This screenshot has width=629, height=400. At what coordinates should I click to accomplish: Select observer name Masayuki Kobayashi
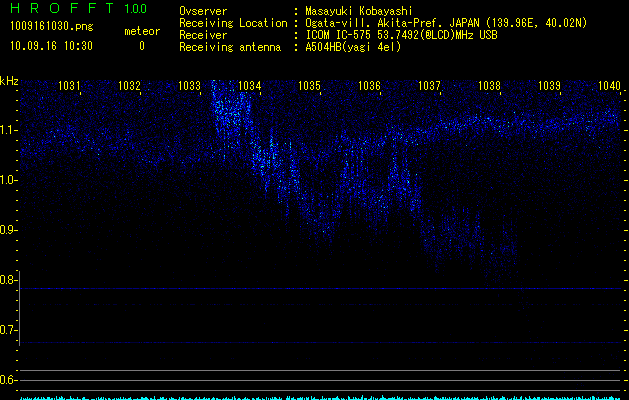358,11
